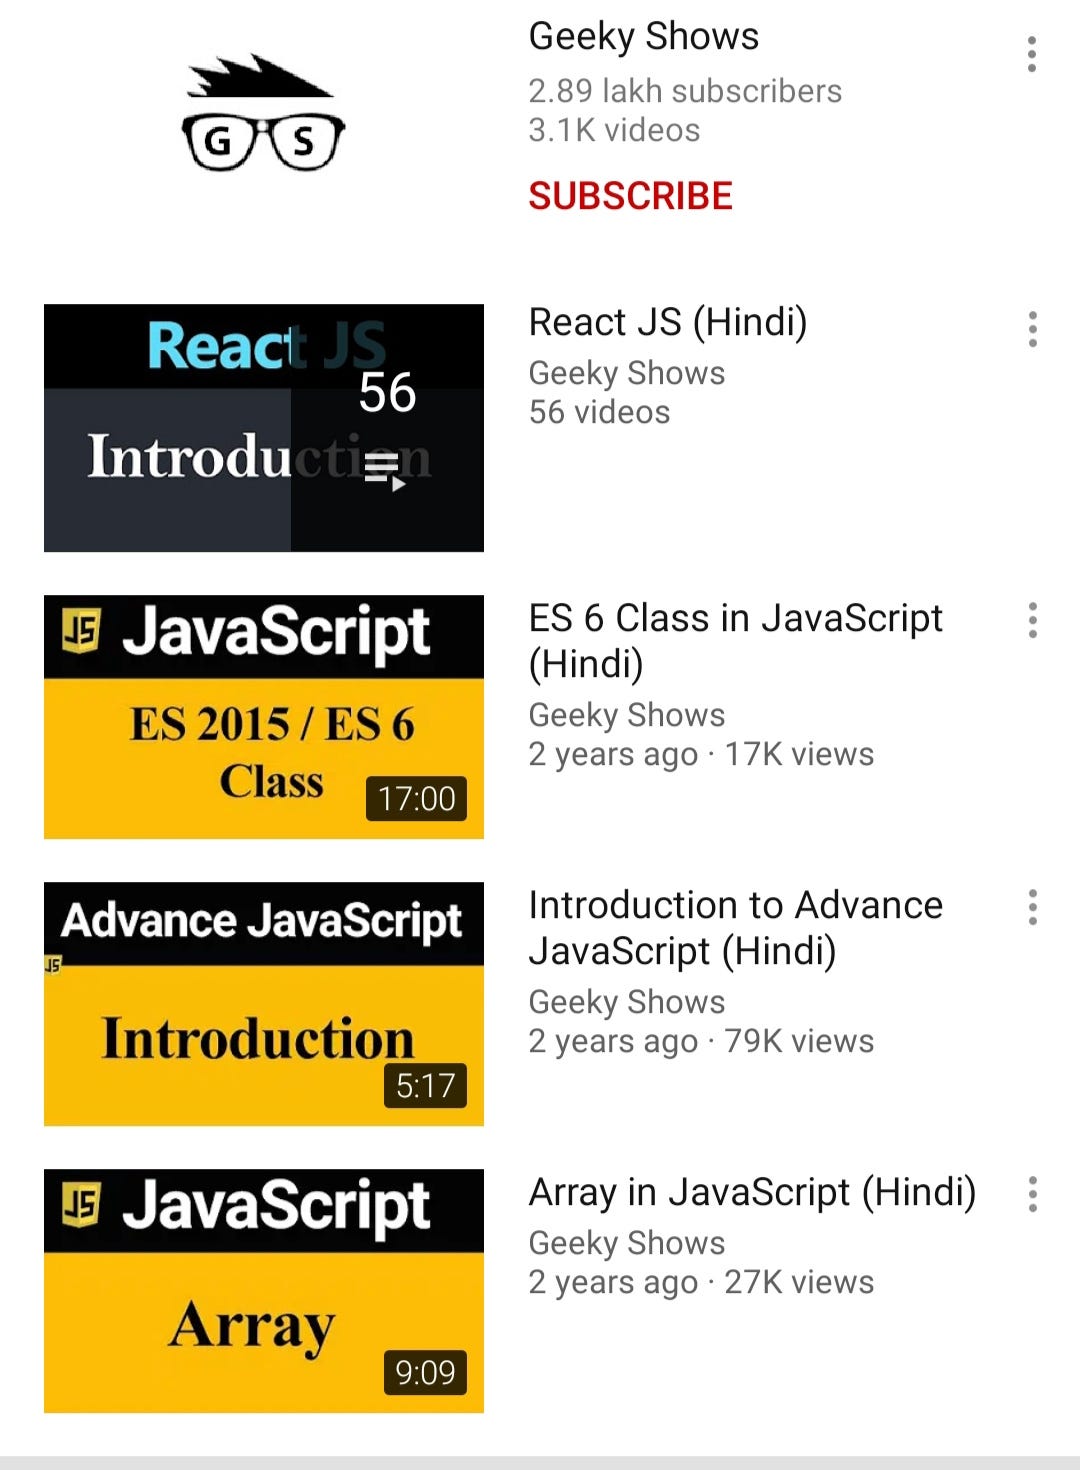Open Array in JavaScript (Hindi) video title

coord(752,1193)
